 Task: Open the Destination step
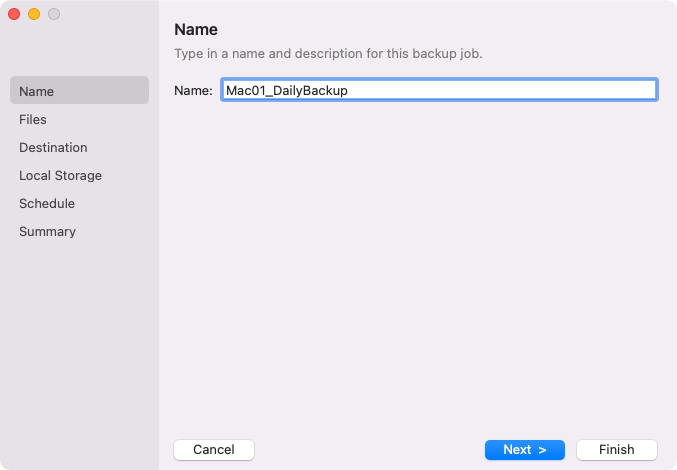tap(53, 147)
